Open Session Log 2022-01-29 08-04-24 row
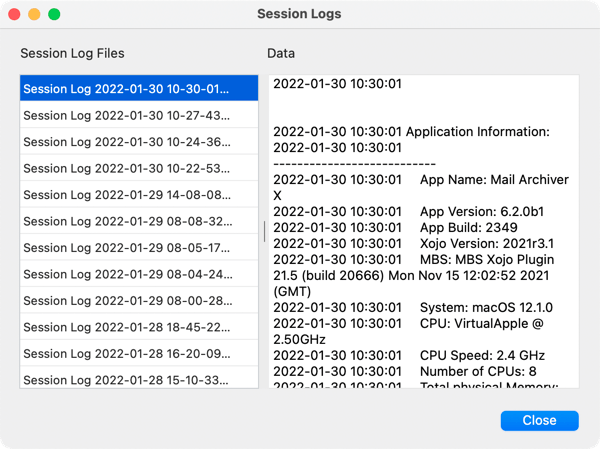600x449 pixels. tap(139, 273)
